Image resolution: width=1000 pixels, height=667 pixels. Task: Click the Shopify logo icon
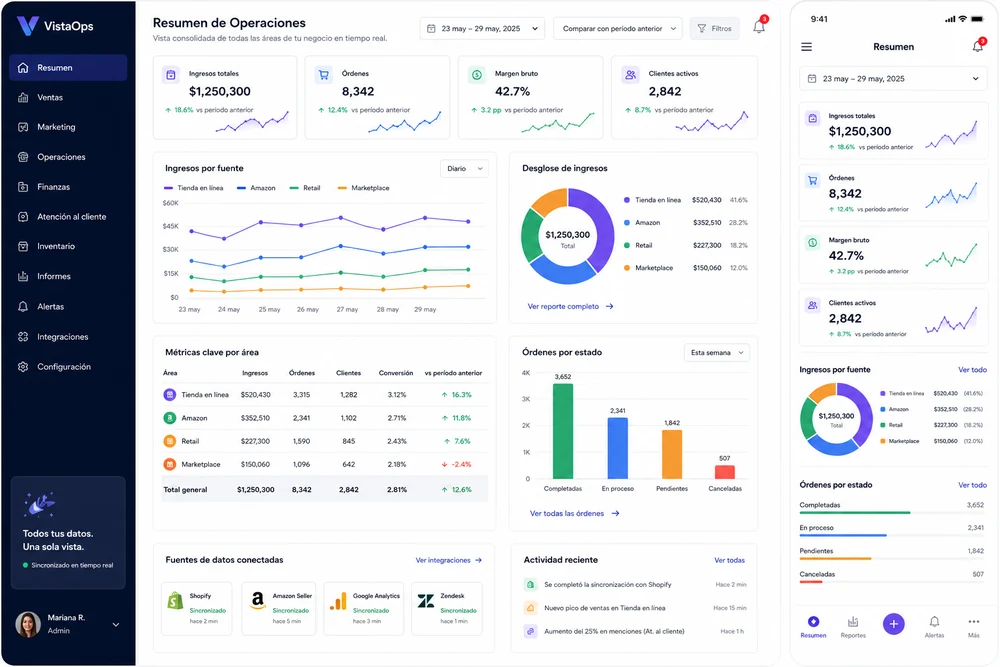click(175, 601)
